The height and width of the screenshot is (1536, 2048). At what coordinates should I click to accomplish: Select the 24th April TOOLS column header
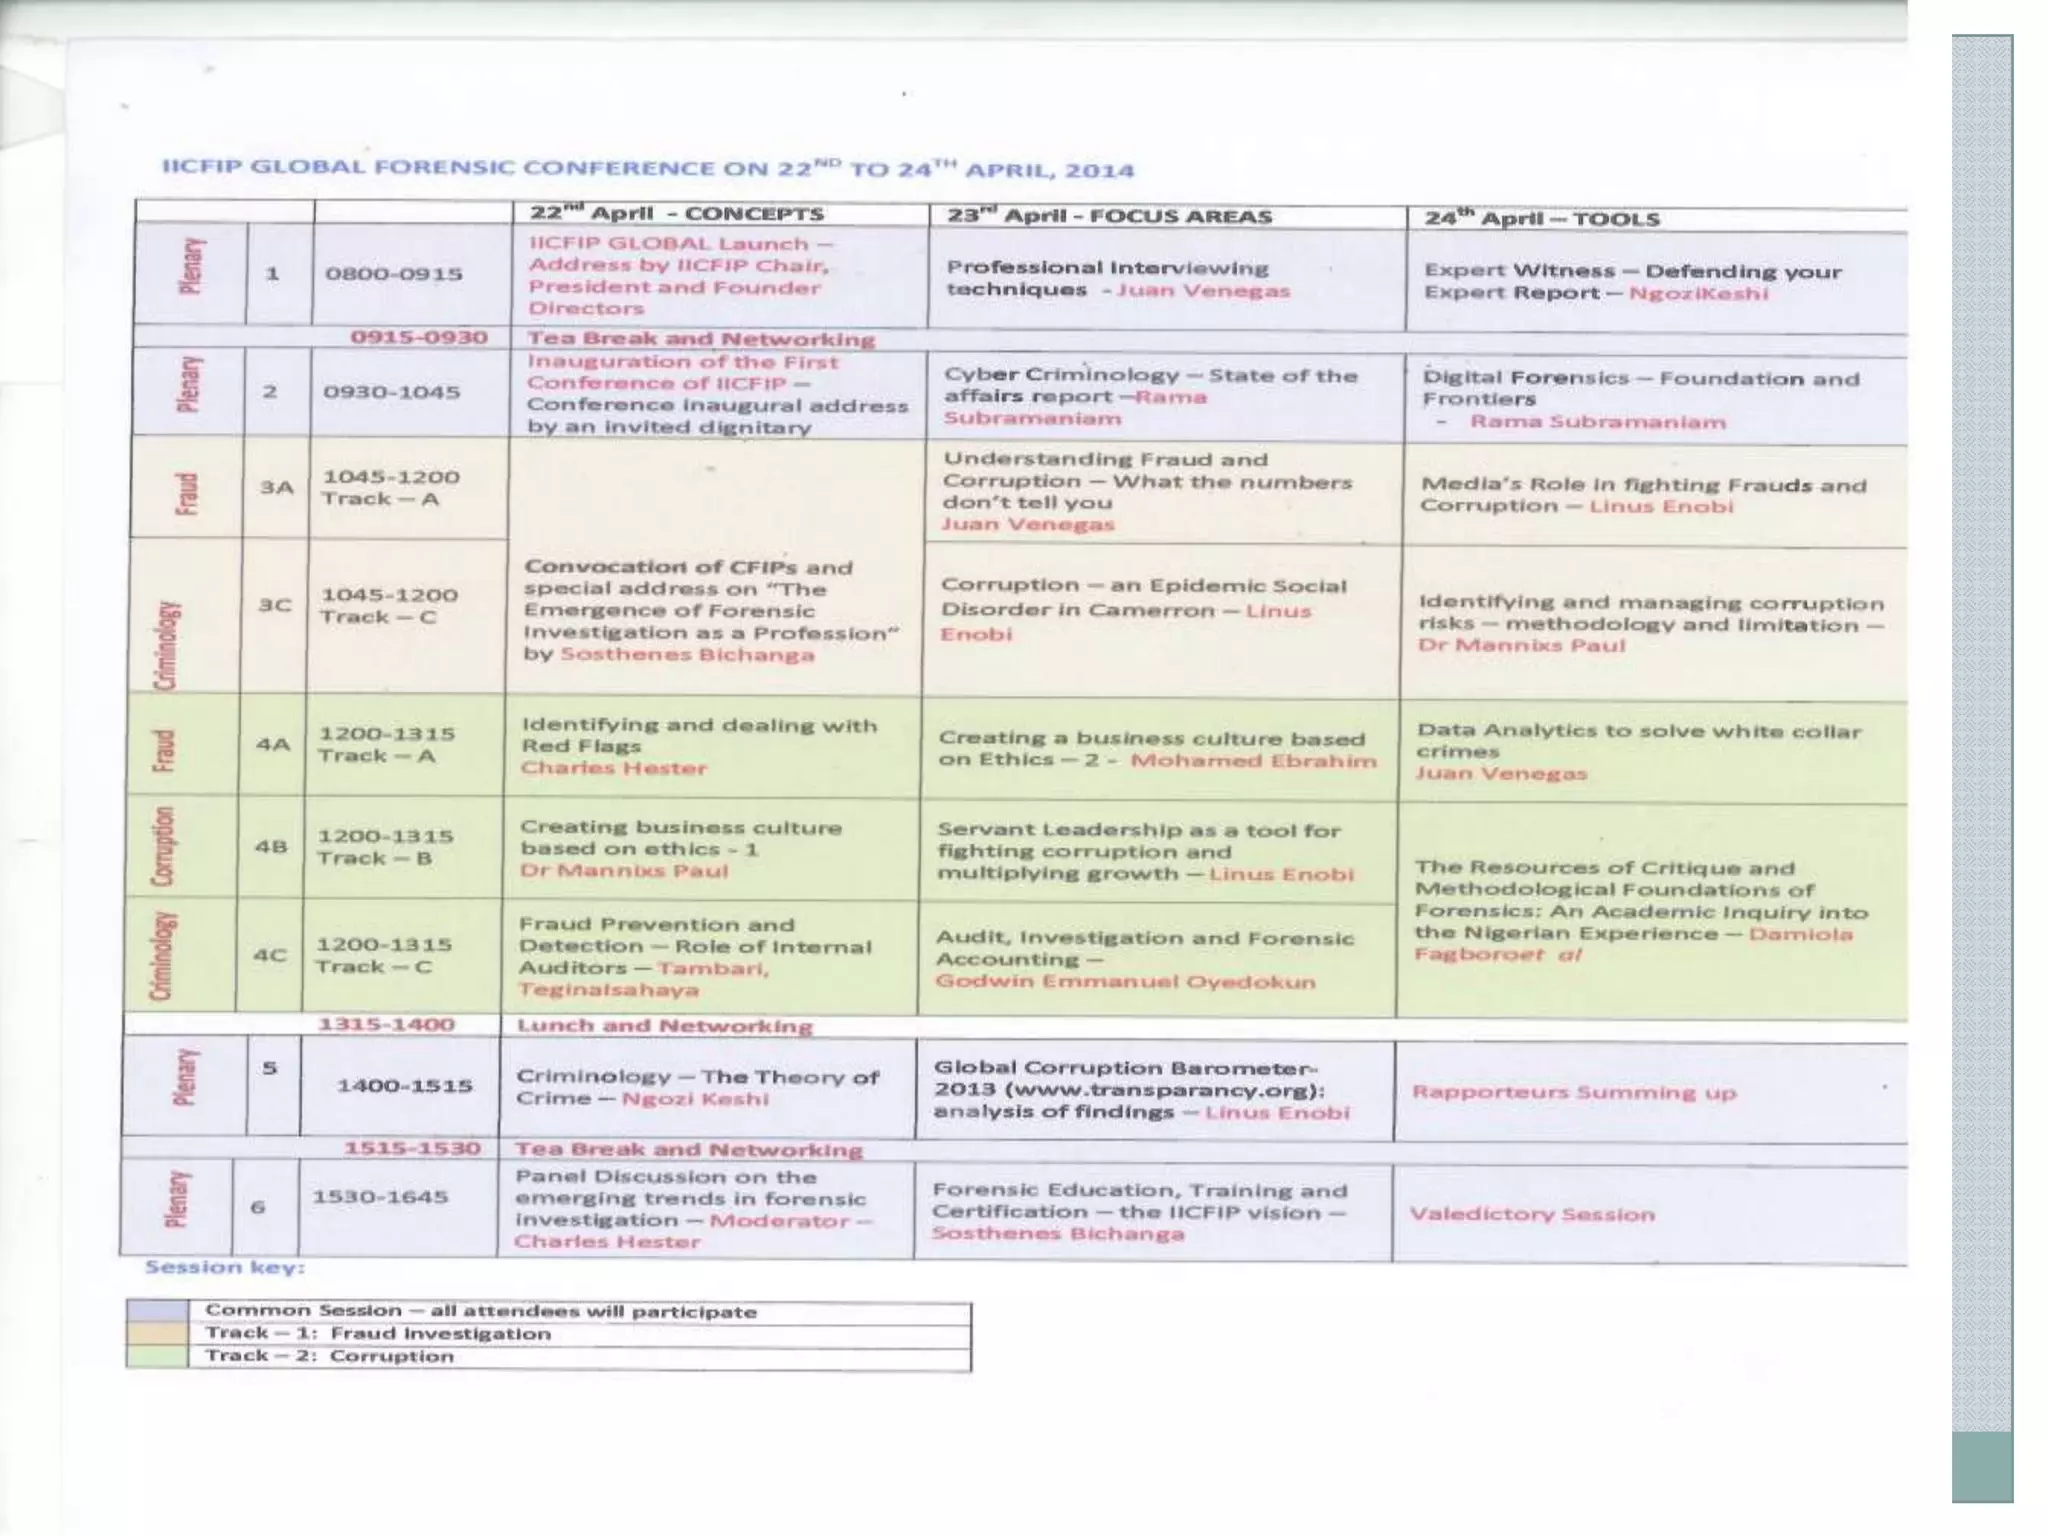click(x=1542, y=219)
